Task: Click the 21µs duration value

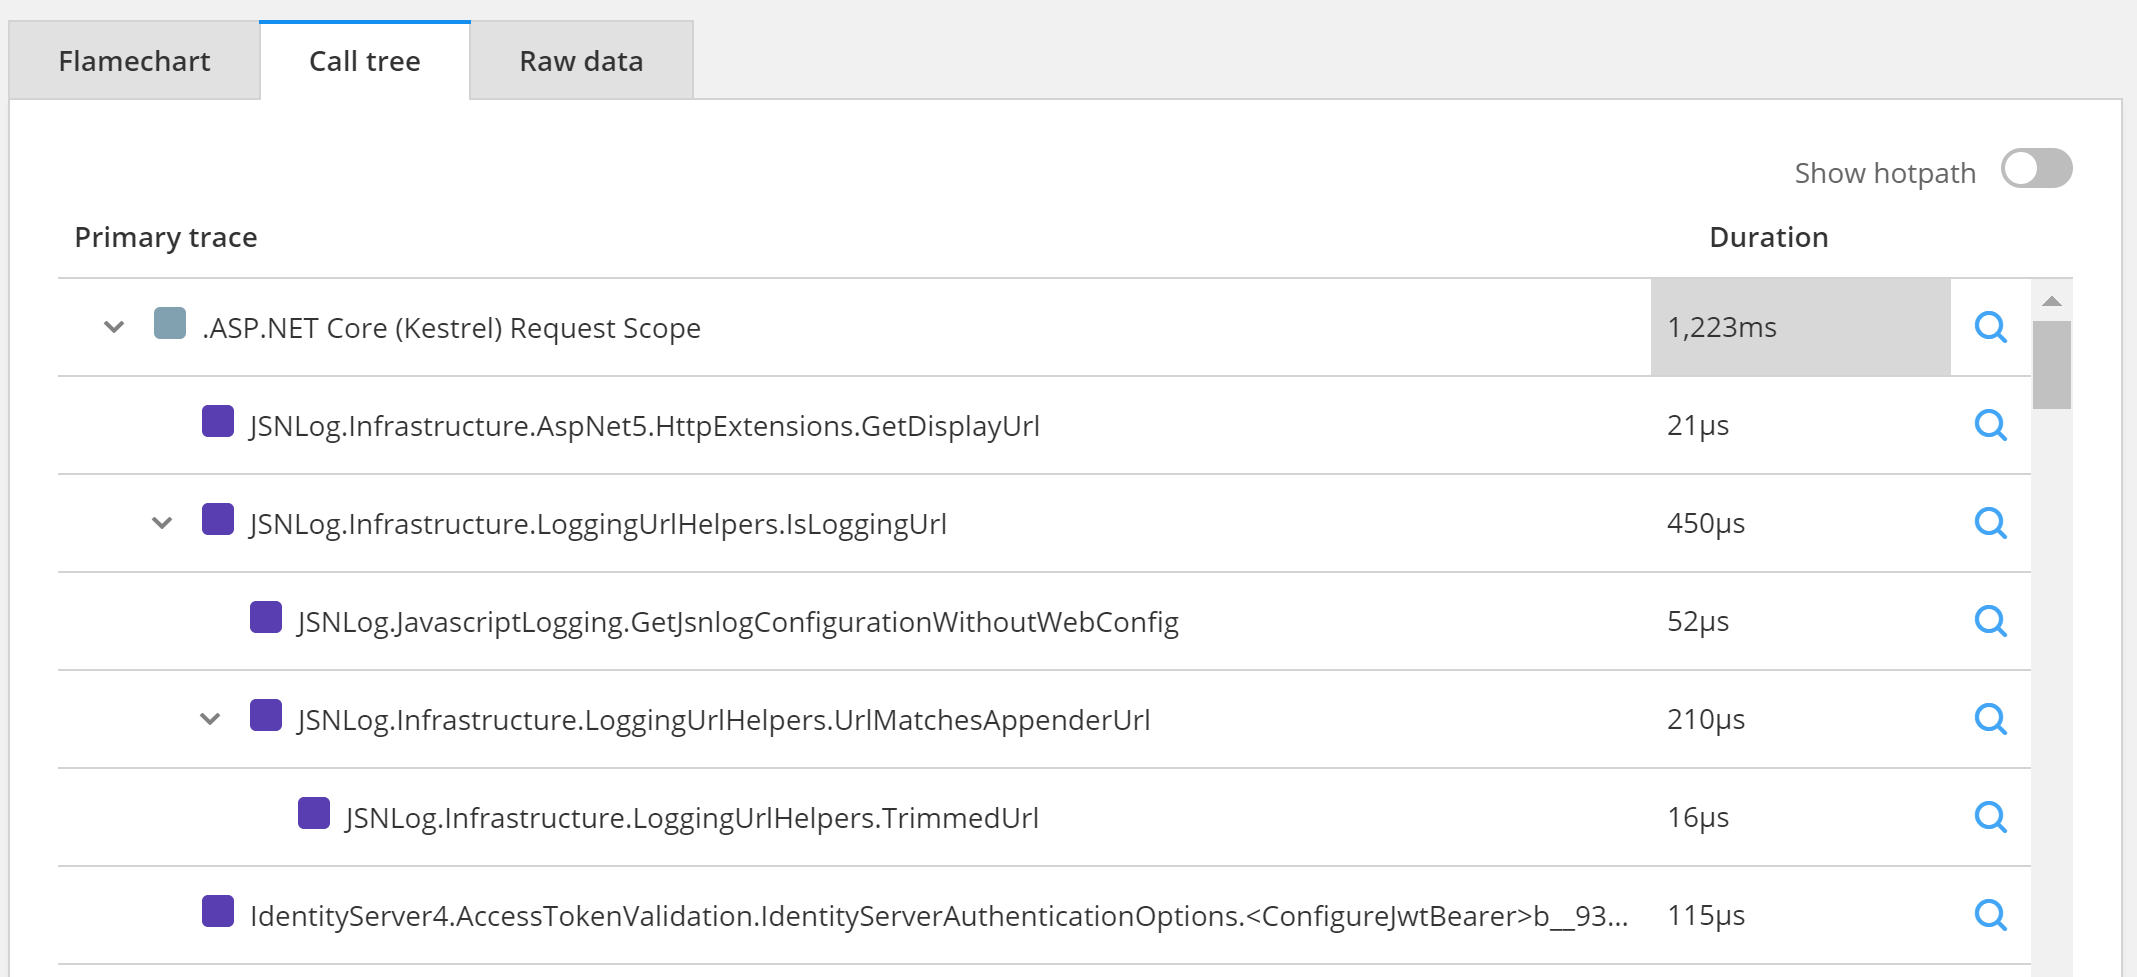Action: [x=1698, y=426]
